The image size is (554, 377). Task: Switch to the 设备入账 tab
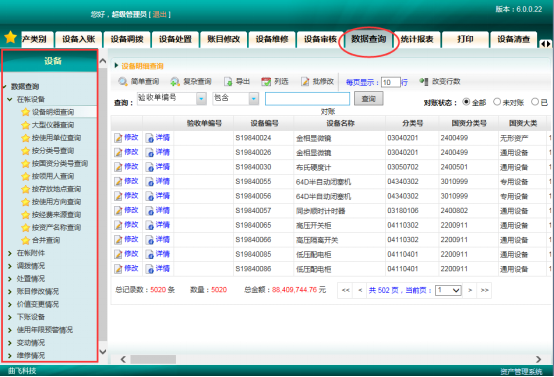(x=78, y=39)
